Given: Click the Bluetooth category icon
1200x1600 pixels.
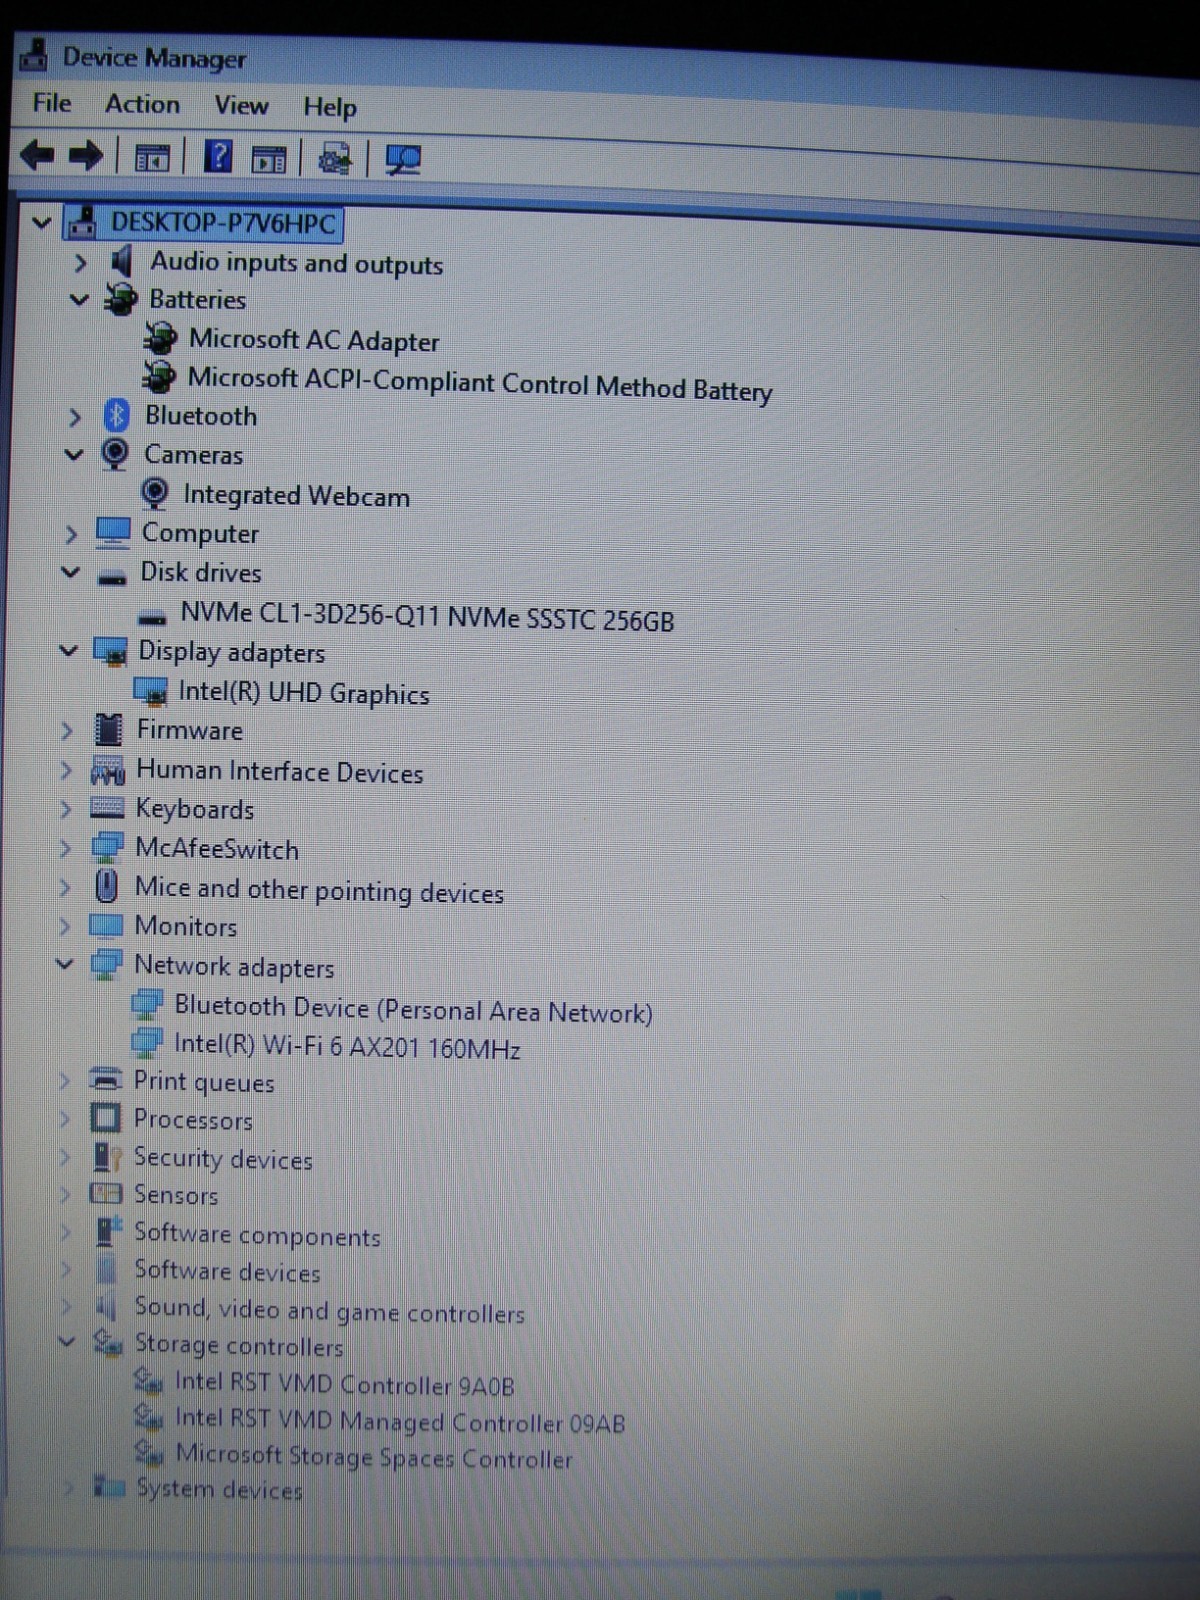Looking at the screenshot, I should tap(117, 415).
